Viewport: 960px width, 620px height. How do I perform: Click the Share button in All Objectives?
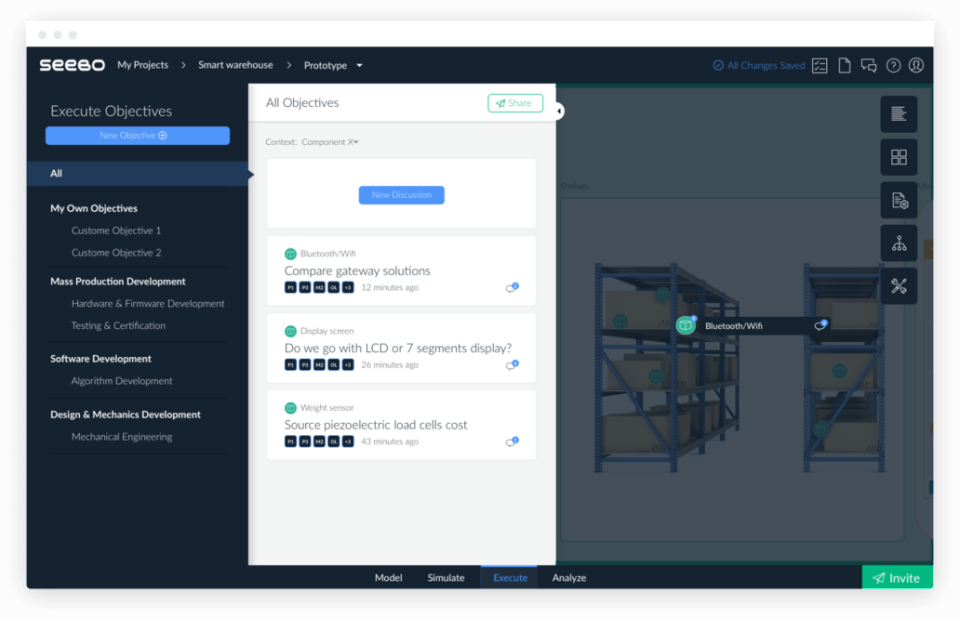click(514, 103)
